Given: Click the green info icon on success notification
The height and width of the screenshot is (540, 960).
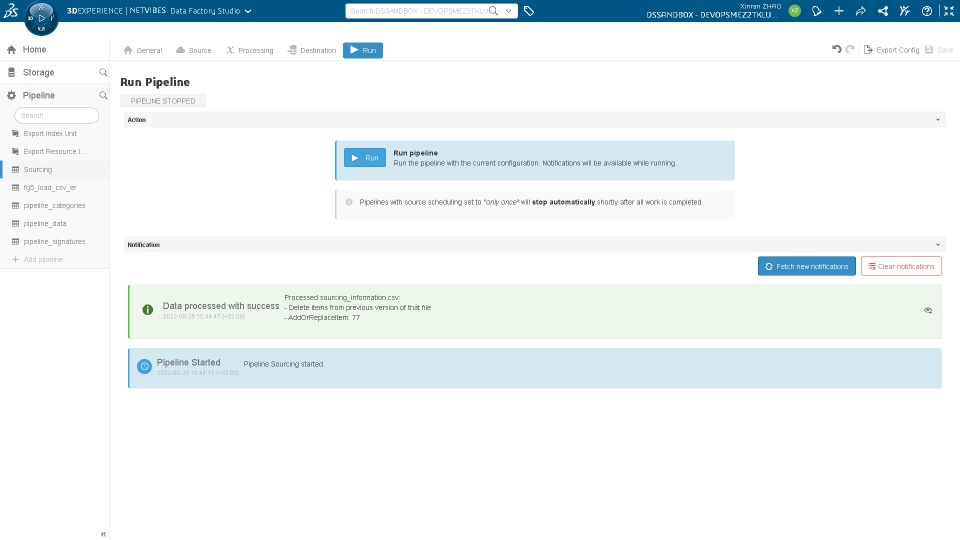Looking at the screenshot, I should pyautogui.click(x=148, y=310).
